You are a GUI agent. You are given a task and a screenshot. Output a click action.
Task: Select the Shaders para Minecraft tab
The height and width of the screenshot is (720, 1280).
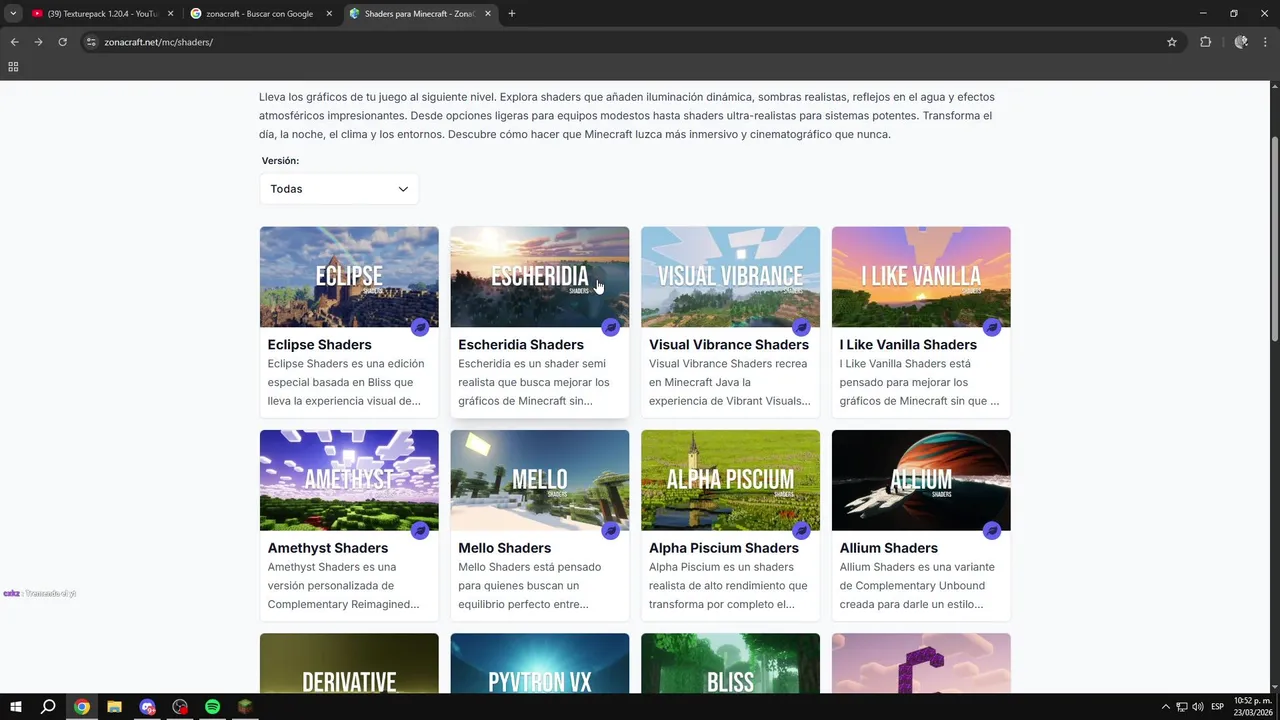[420, 14]
